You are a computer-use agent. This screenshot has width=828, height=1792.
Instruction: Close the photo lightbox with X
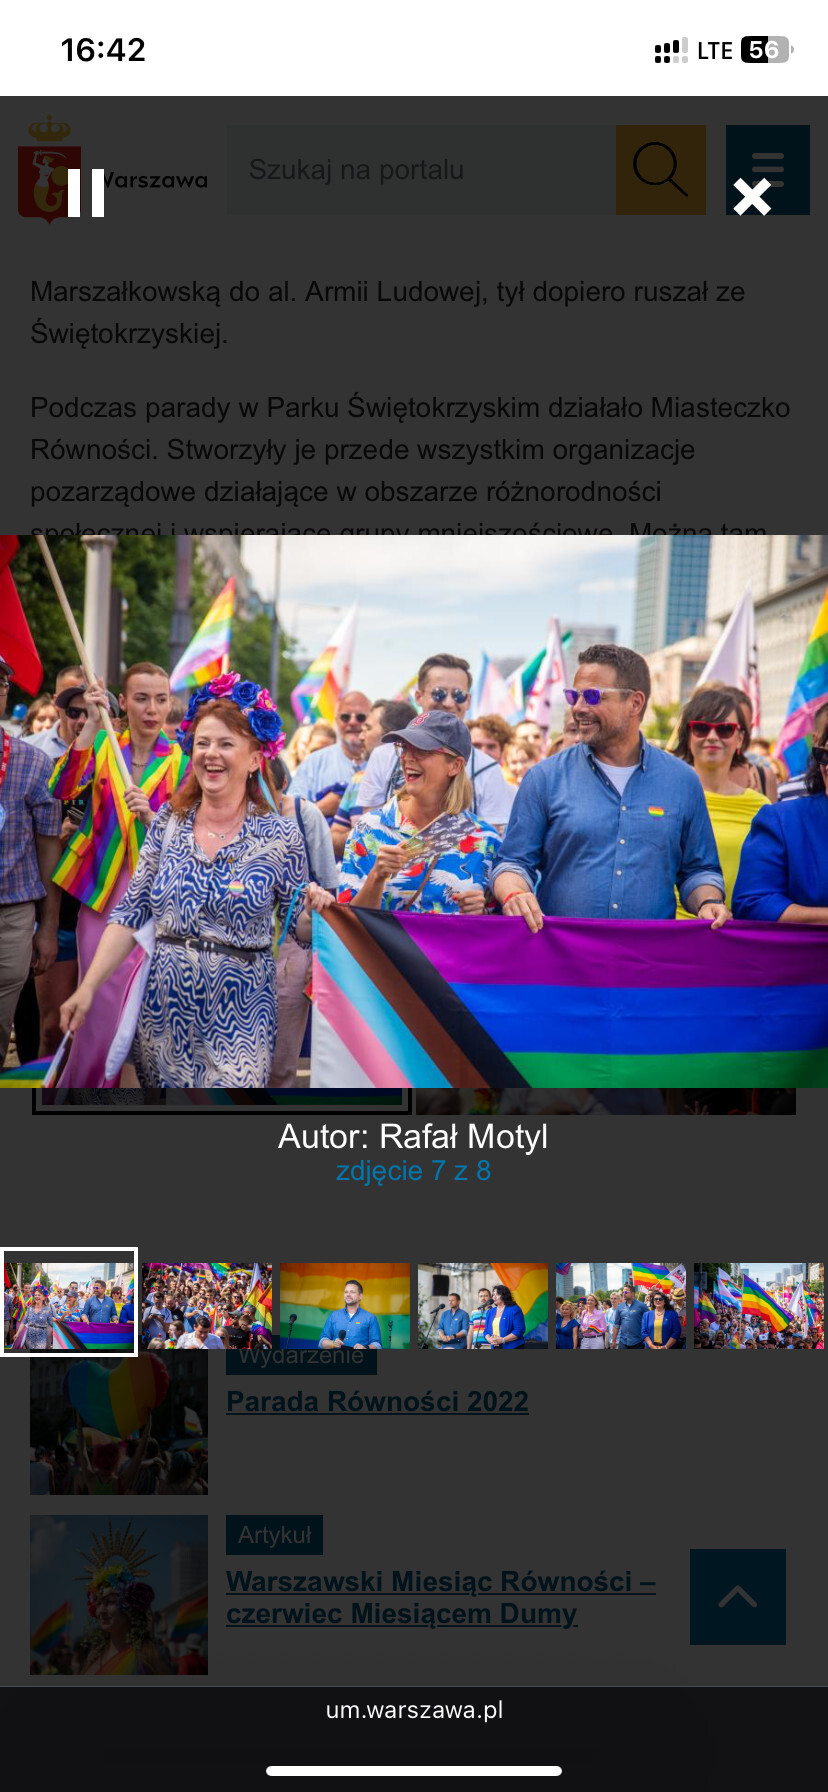click(x=752, y=197)
